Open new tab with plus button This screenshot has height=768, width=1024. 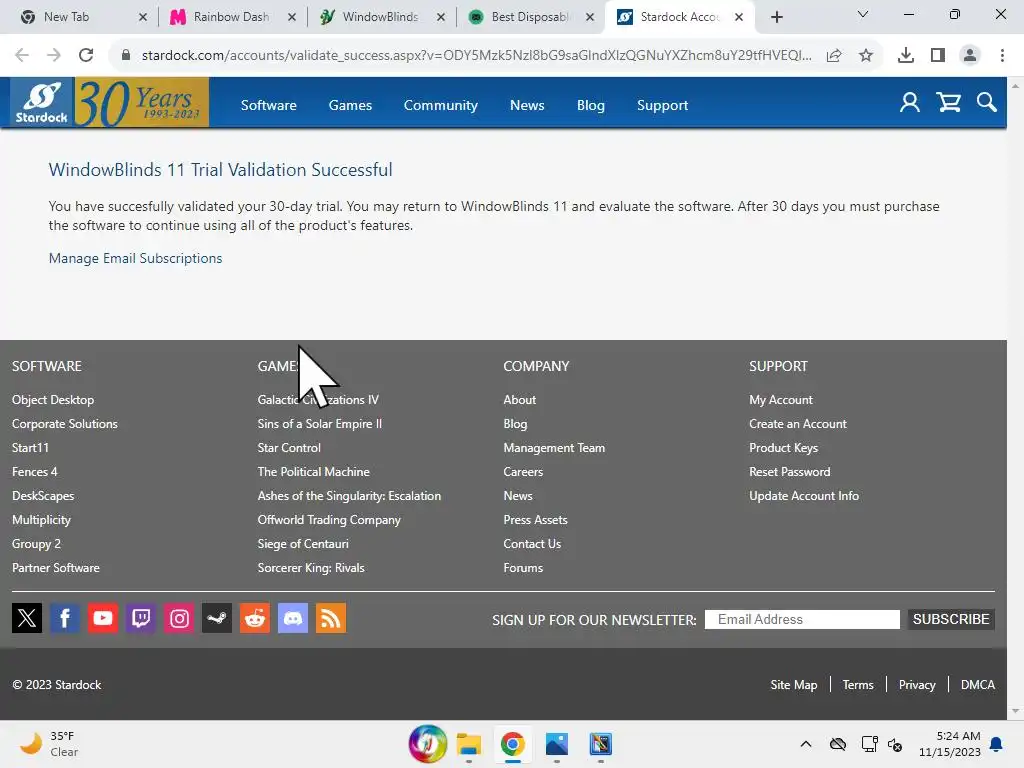pos(776,17)
